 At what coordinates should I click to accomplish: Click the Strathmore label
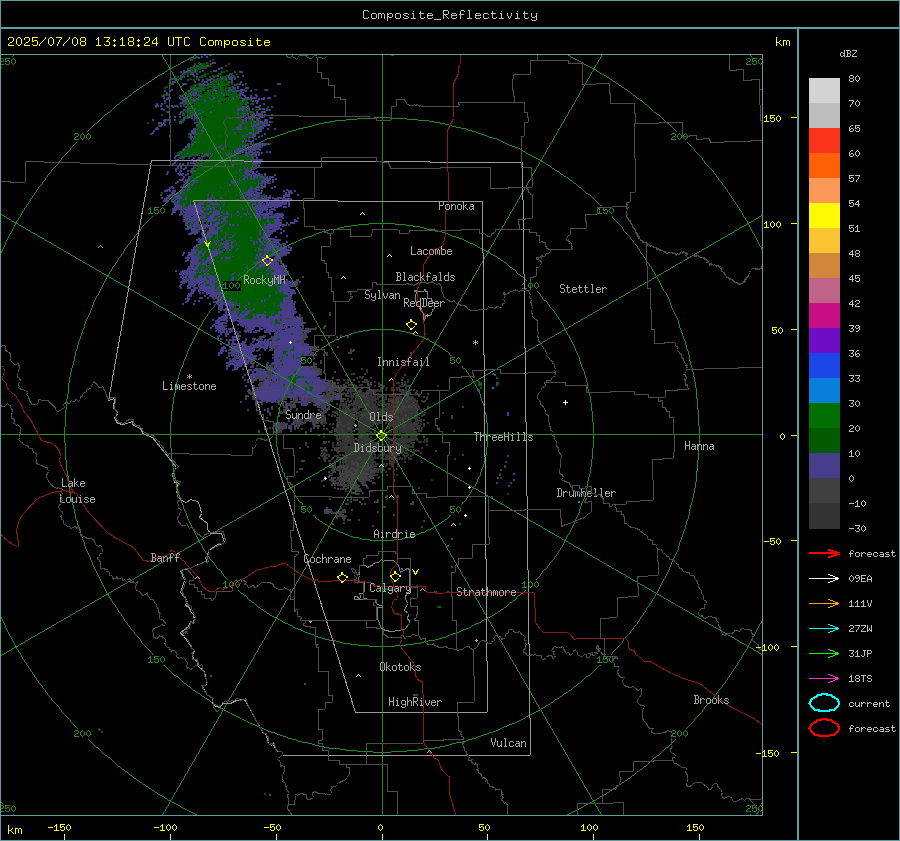click(x=486, y=592)
